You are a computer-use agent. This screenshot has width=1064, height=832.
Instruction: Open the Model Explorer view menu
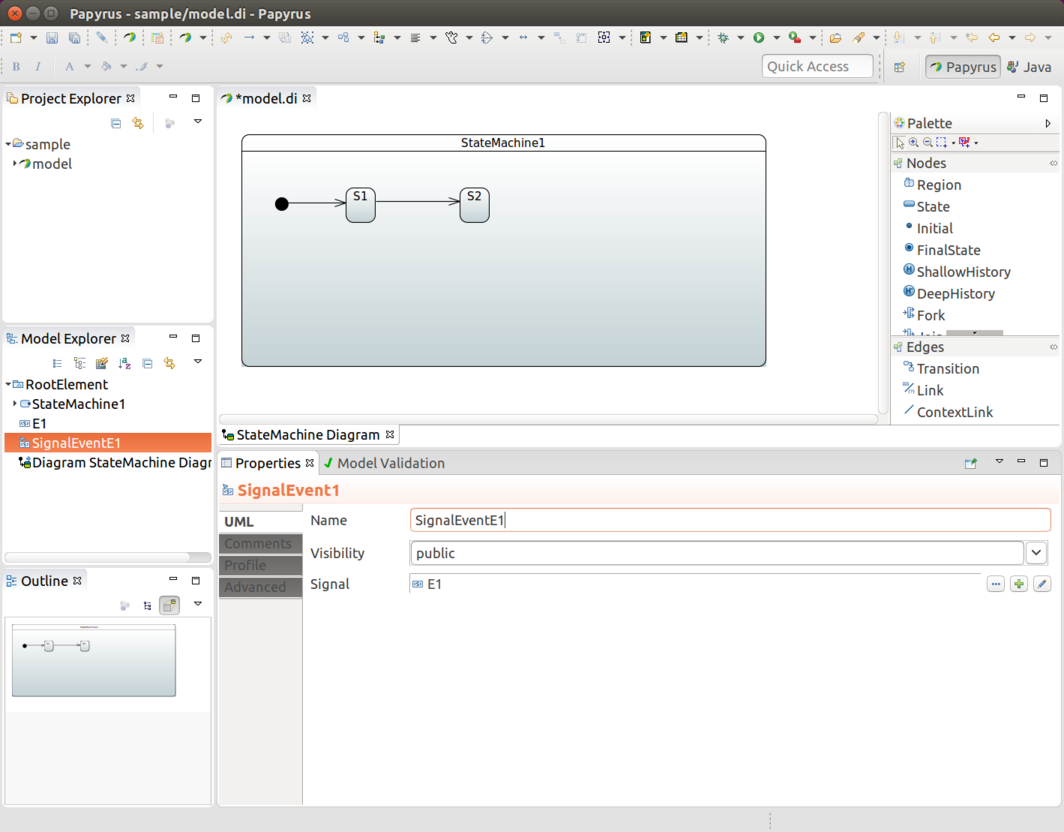pos(198,362)
